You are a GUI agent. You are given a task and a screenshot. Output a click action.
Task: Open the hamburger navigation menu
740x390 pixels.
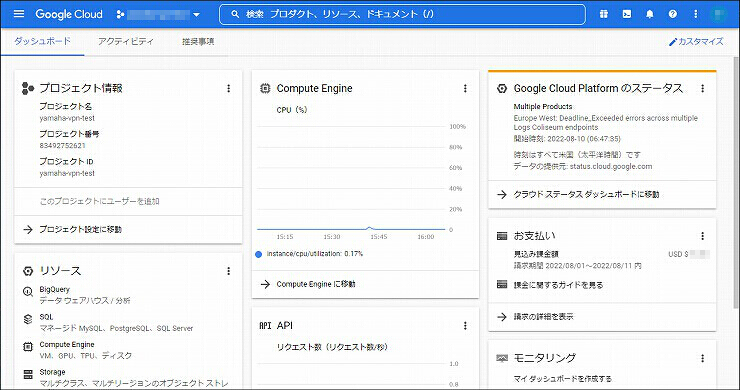(19, 14)
